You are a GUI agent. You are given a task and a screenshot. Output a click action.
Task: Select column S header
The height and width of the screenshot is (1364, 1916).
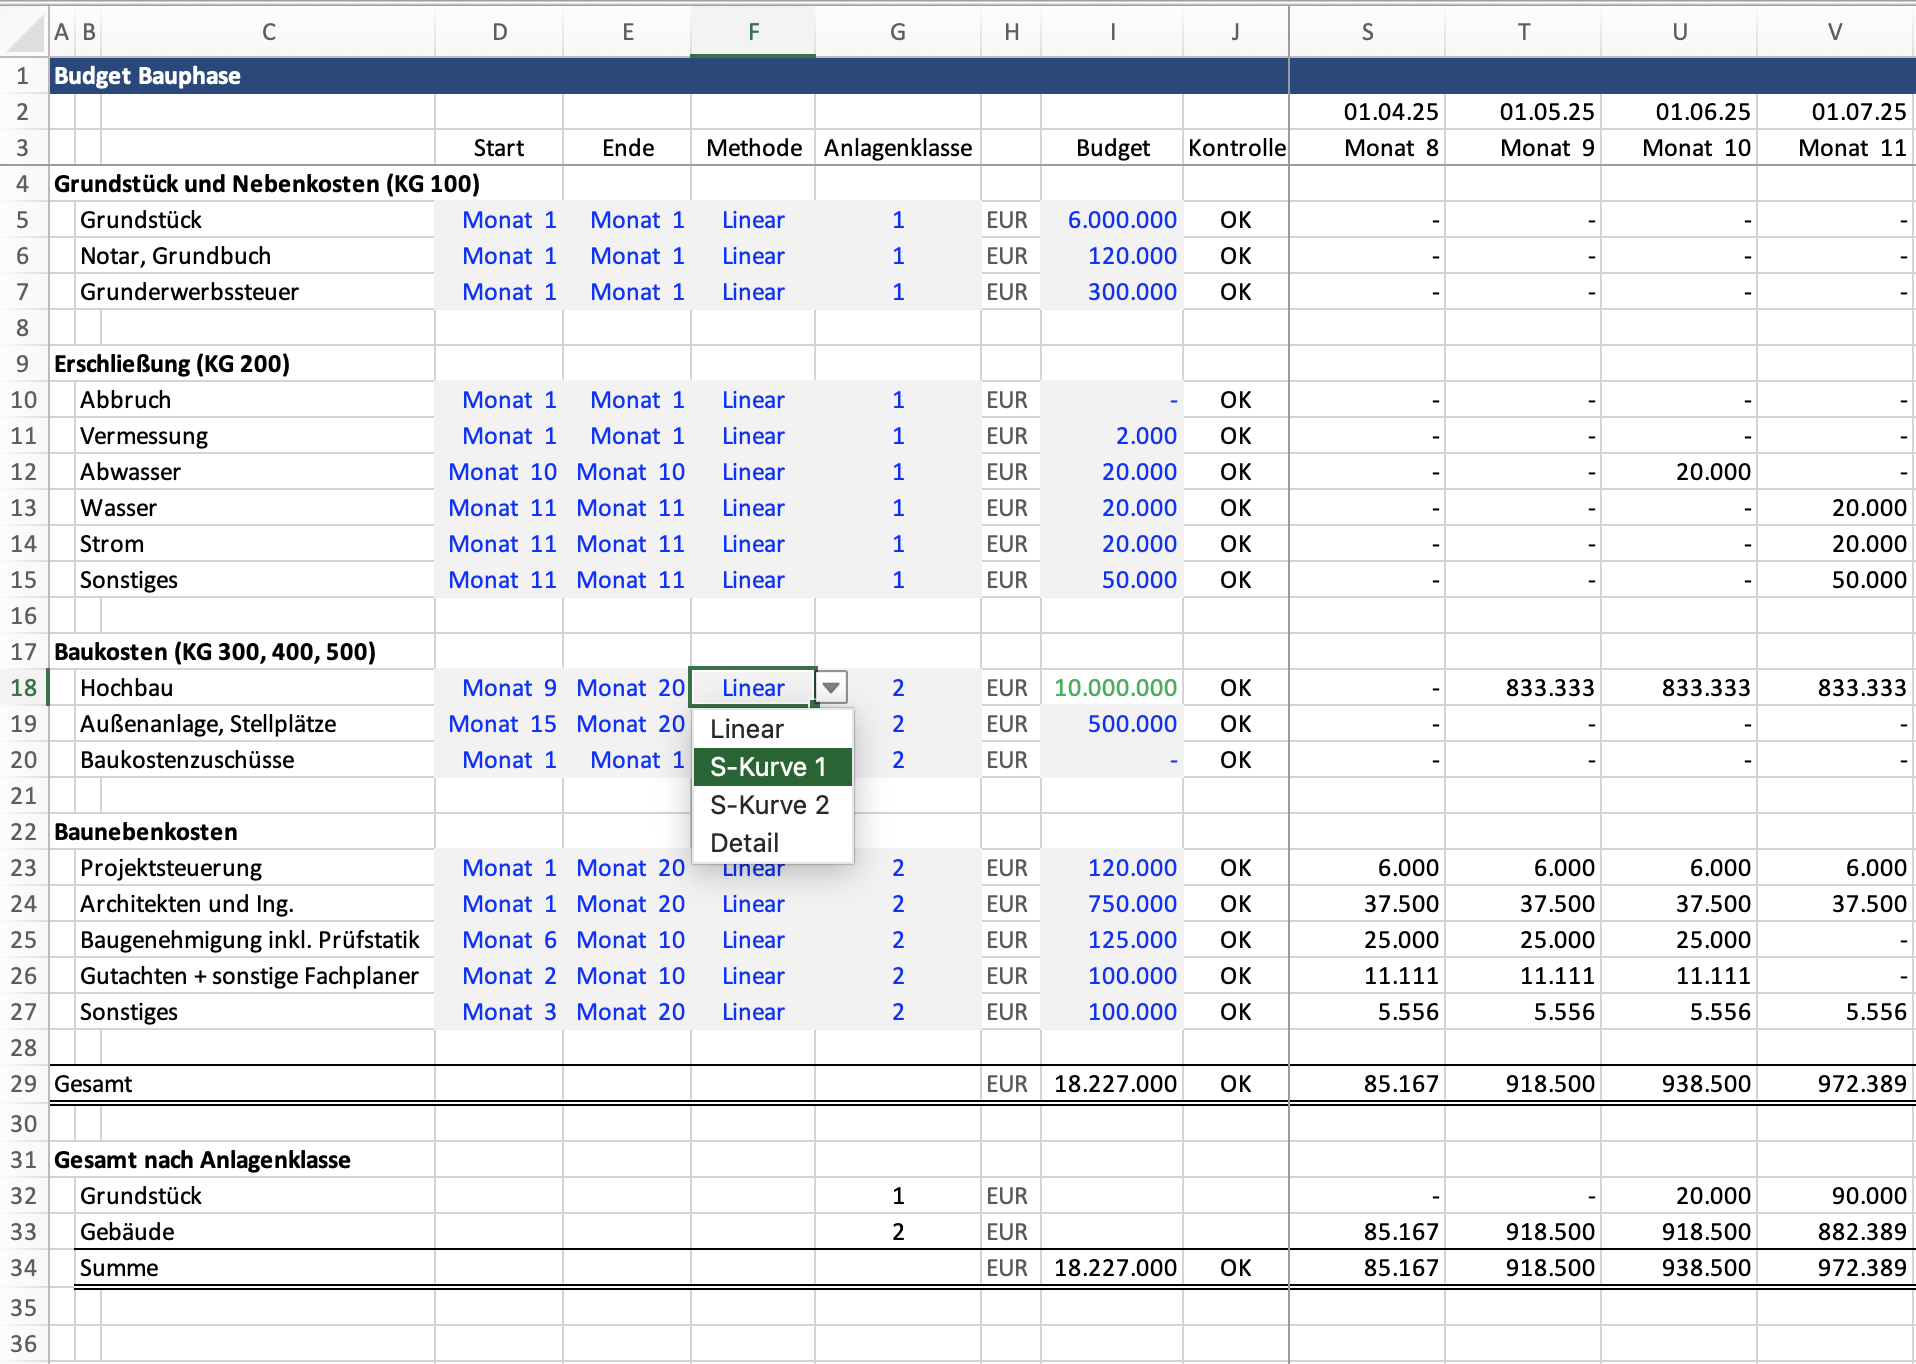(x=1367, y=32)
